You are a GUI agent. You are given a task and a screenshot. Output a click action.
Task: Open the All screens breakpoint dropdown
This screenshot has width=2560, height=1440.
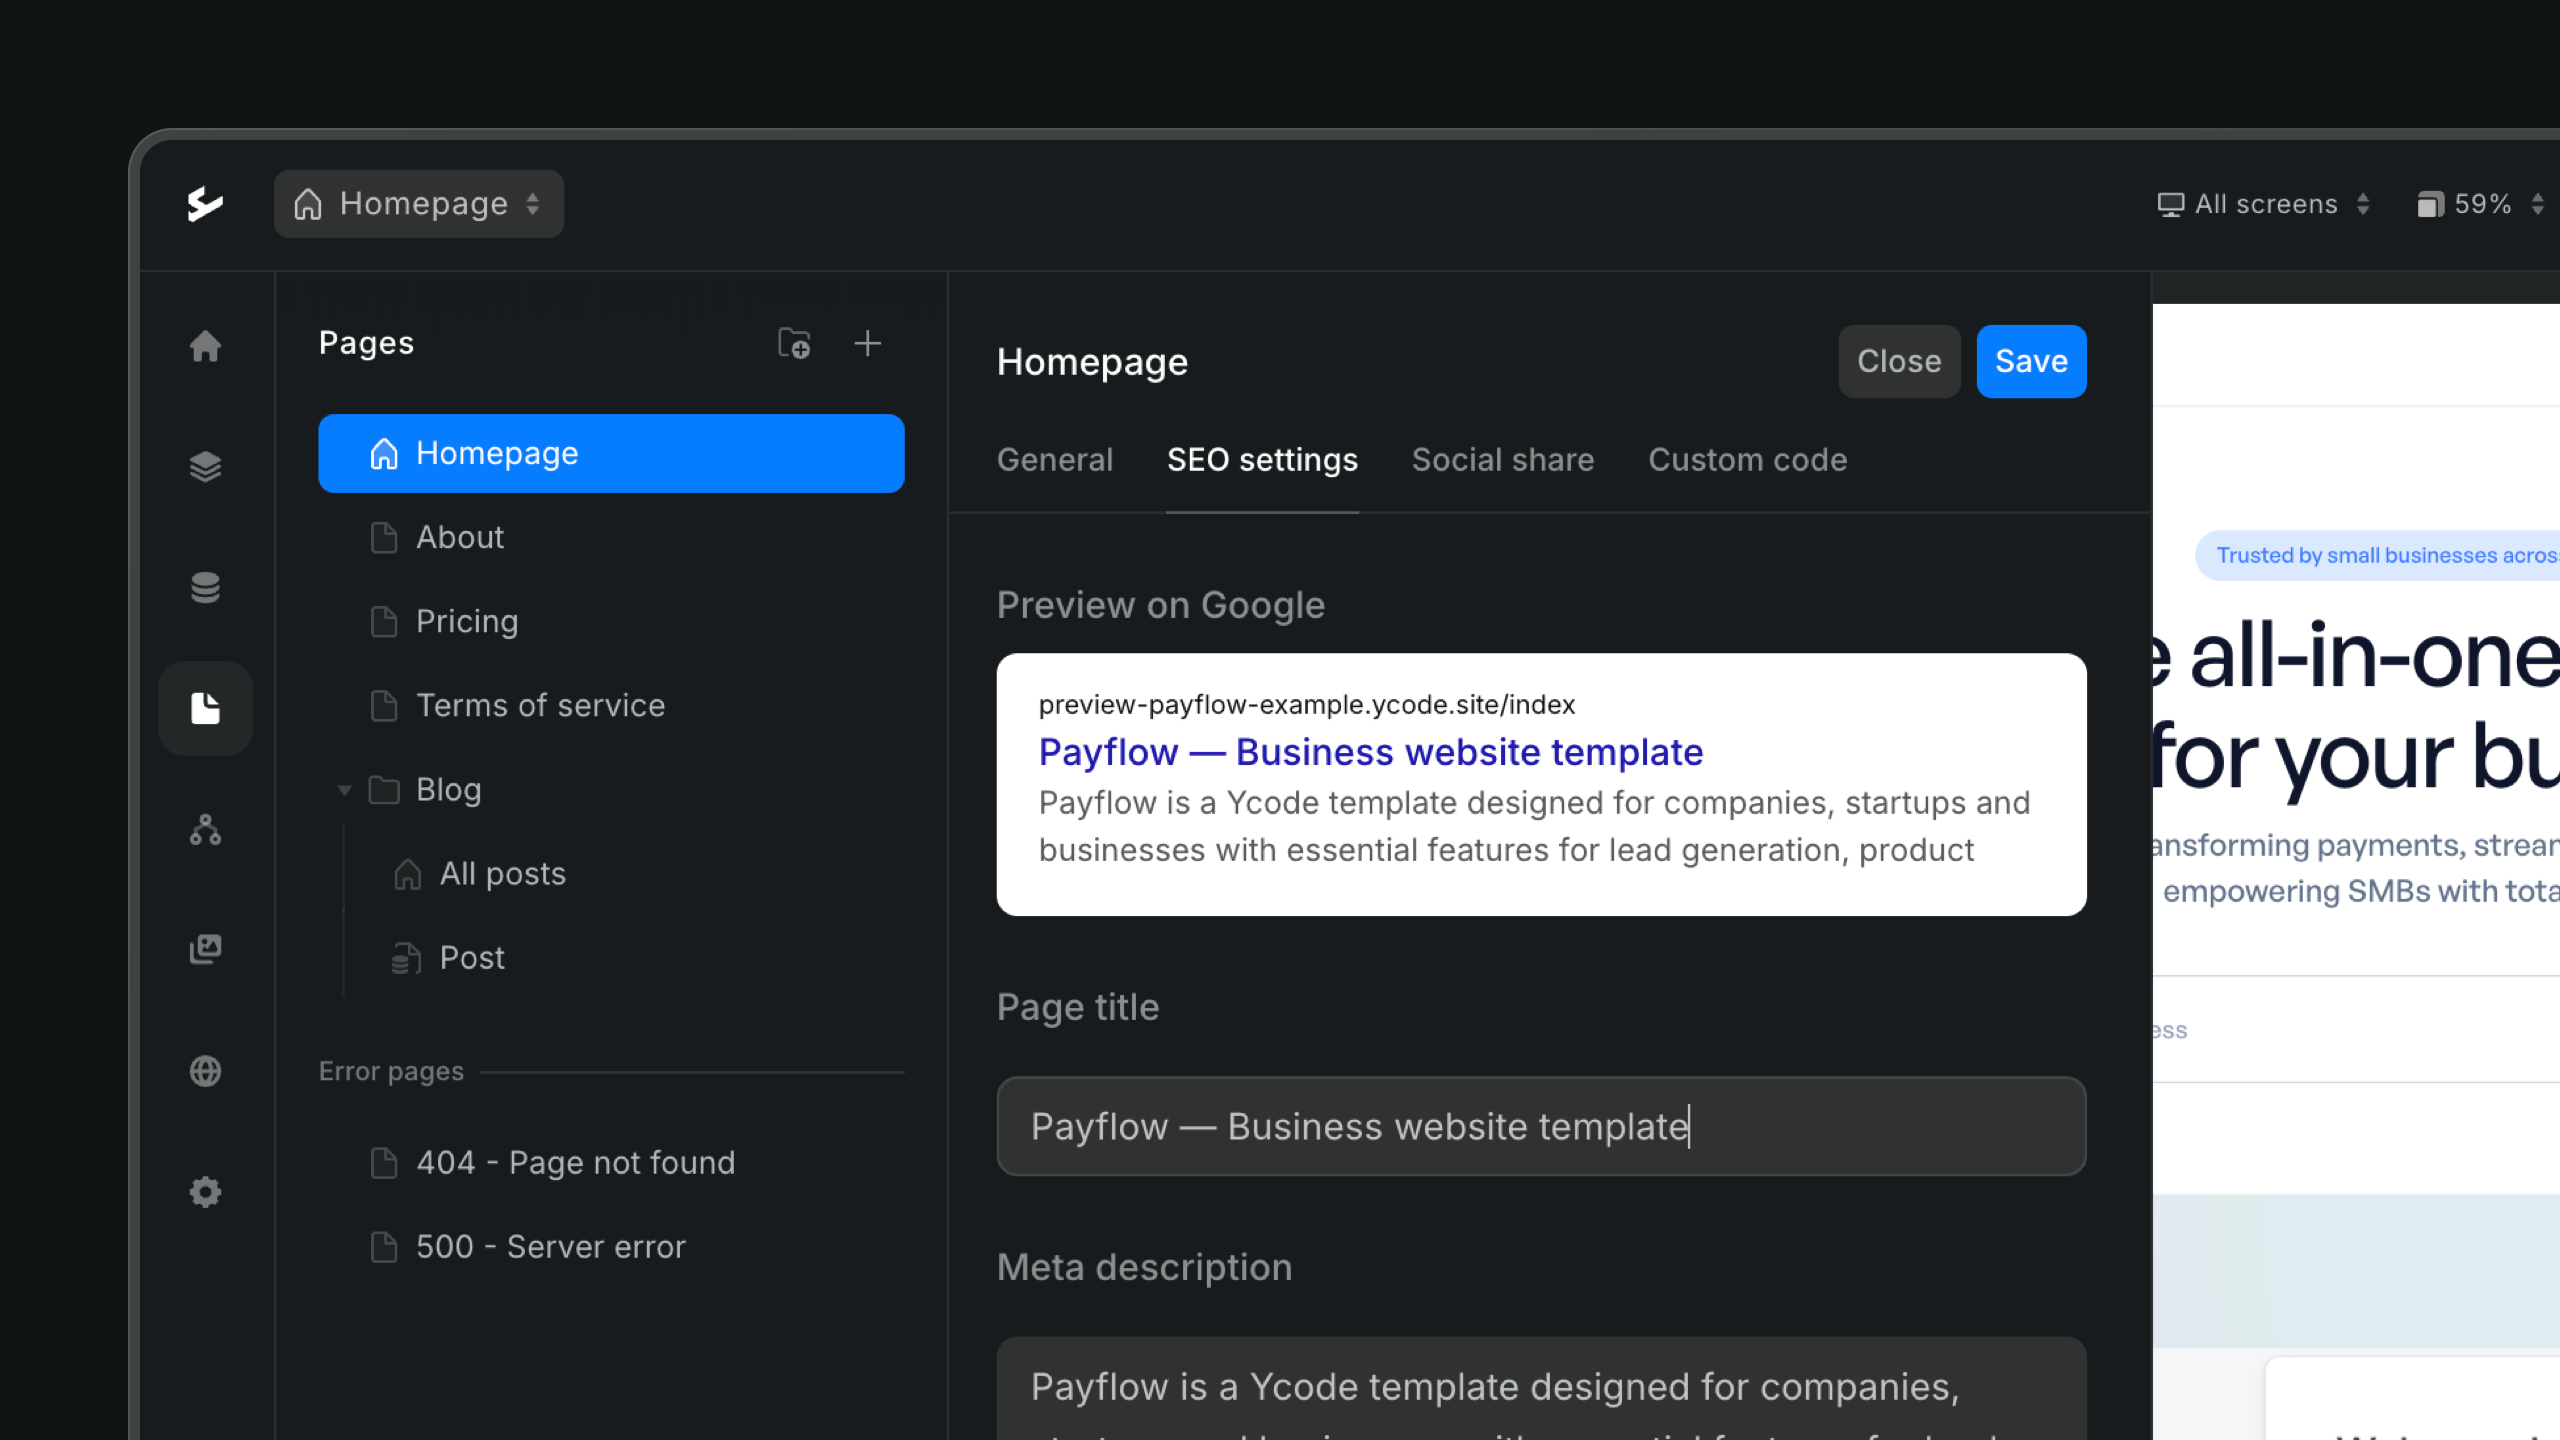(x=2264, y=204)
